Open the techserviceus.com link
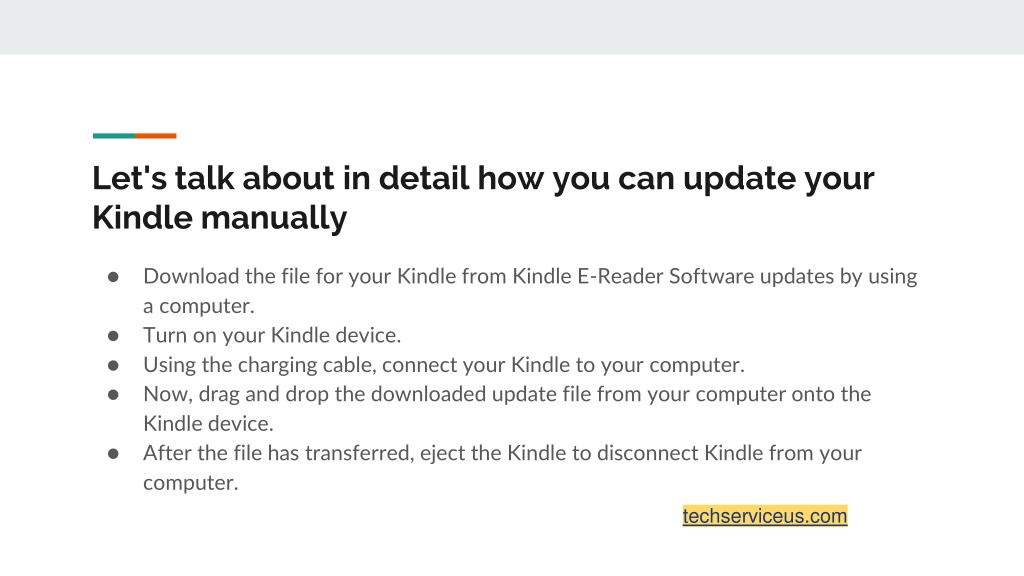The width and height of the screenshot is (1024, 576). pos(765,515)
